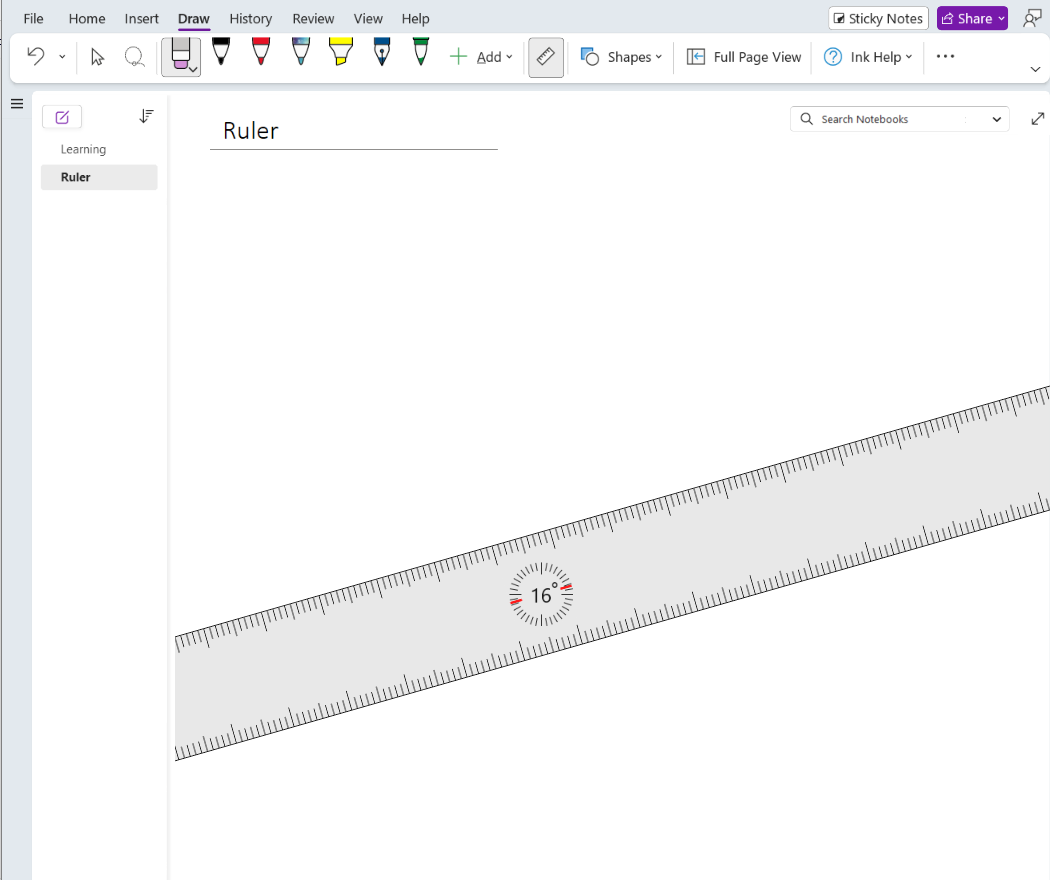The image size is (1050, 880).
Task: Select the Ruler page in the list
Action: click(x=99, y=177)
